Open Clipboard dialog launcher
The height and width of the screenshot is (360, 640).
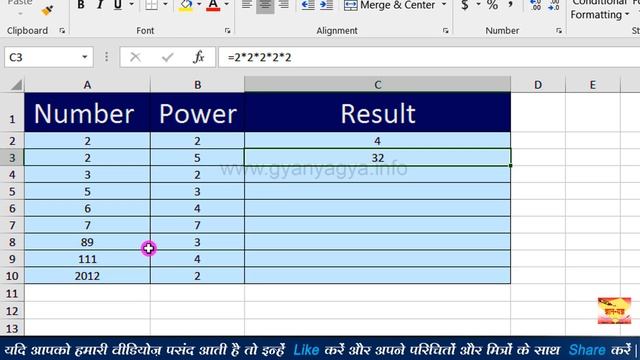62,31
